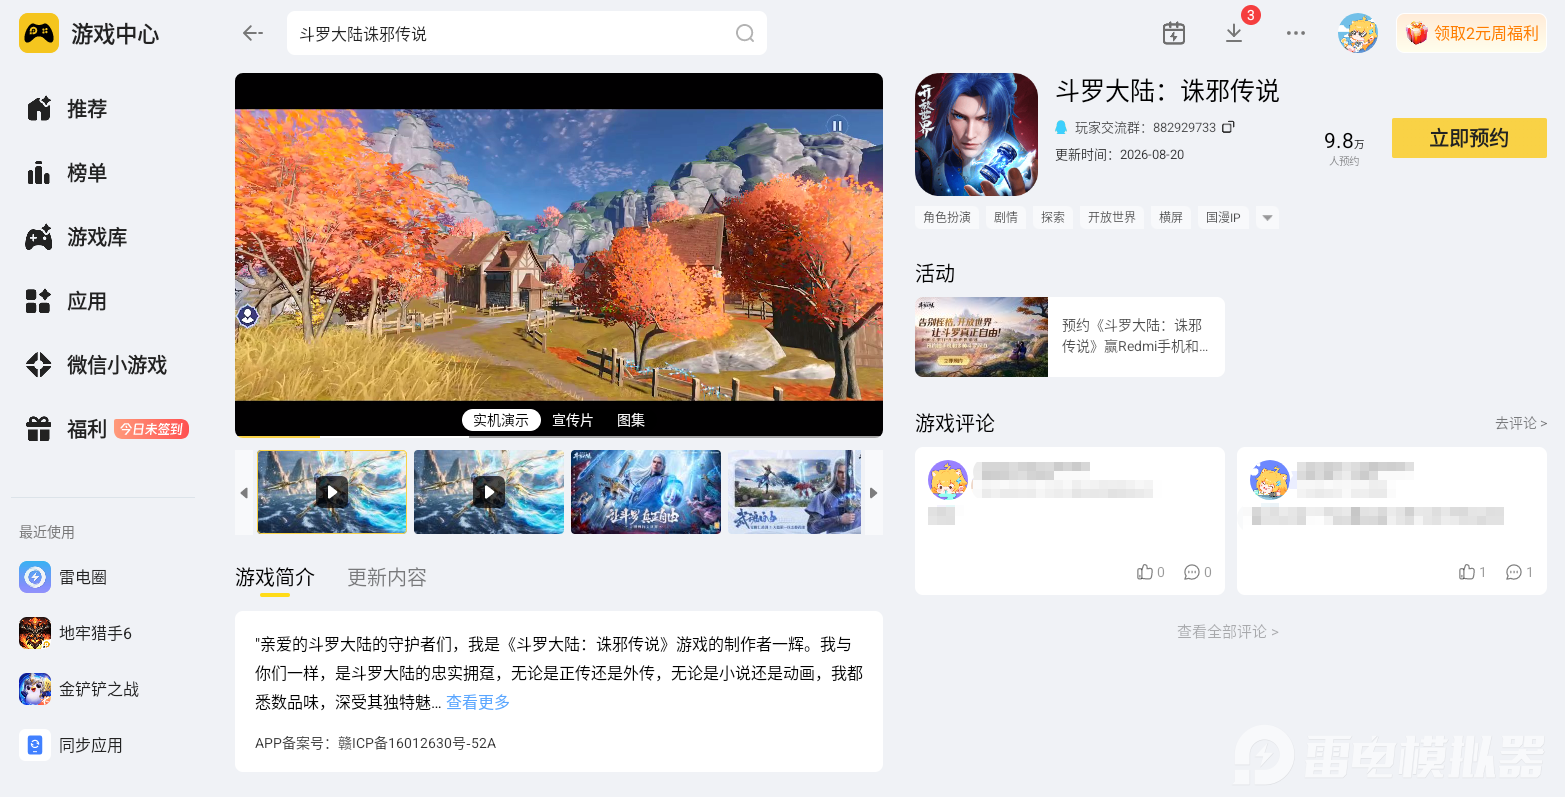Launch 雷电圈 from recent list
Viewport: 1565px width, 797px height.
63,577
